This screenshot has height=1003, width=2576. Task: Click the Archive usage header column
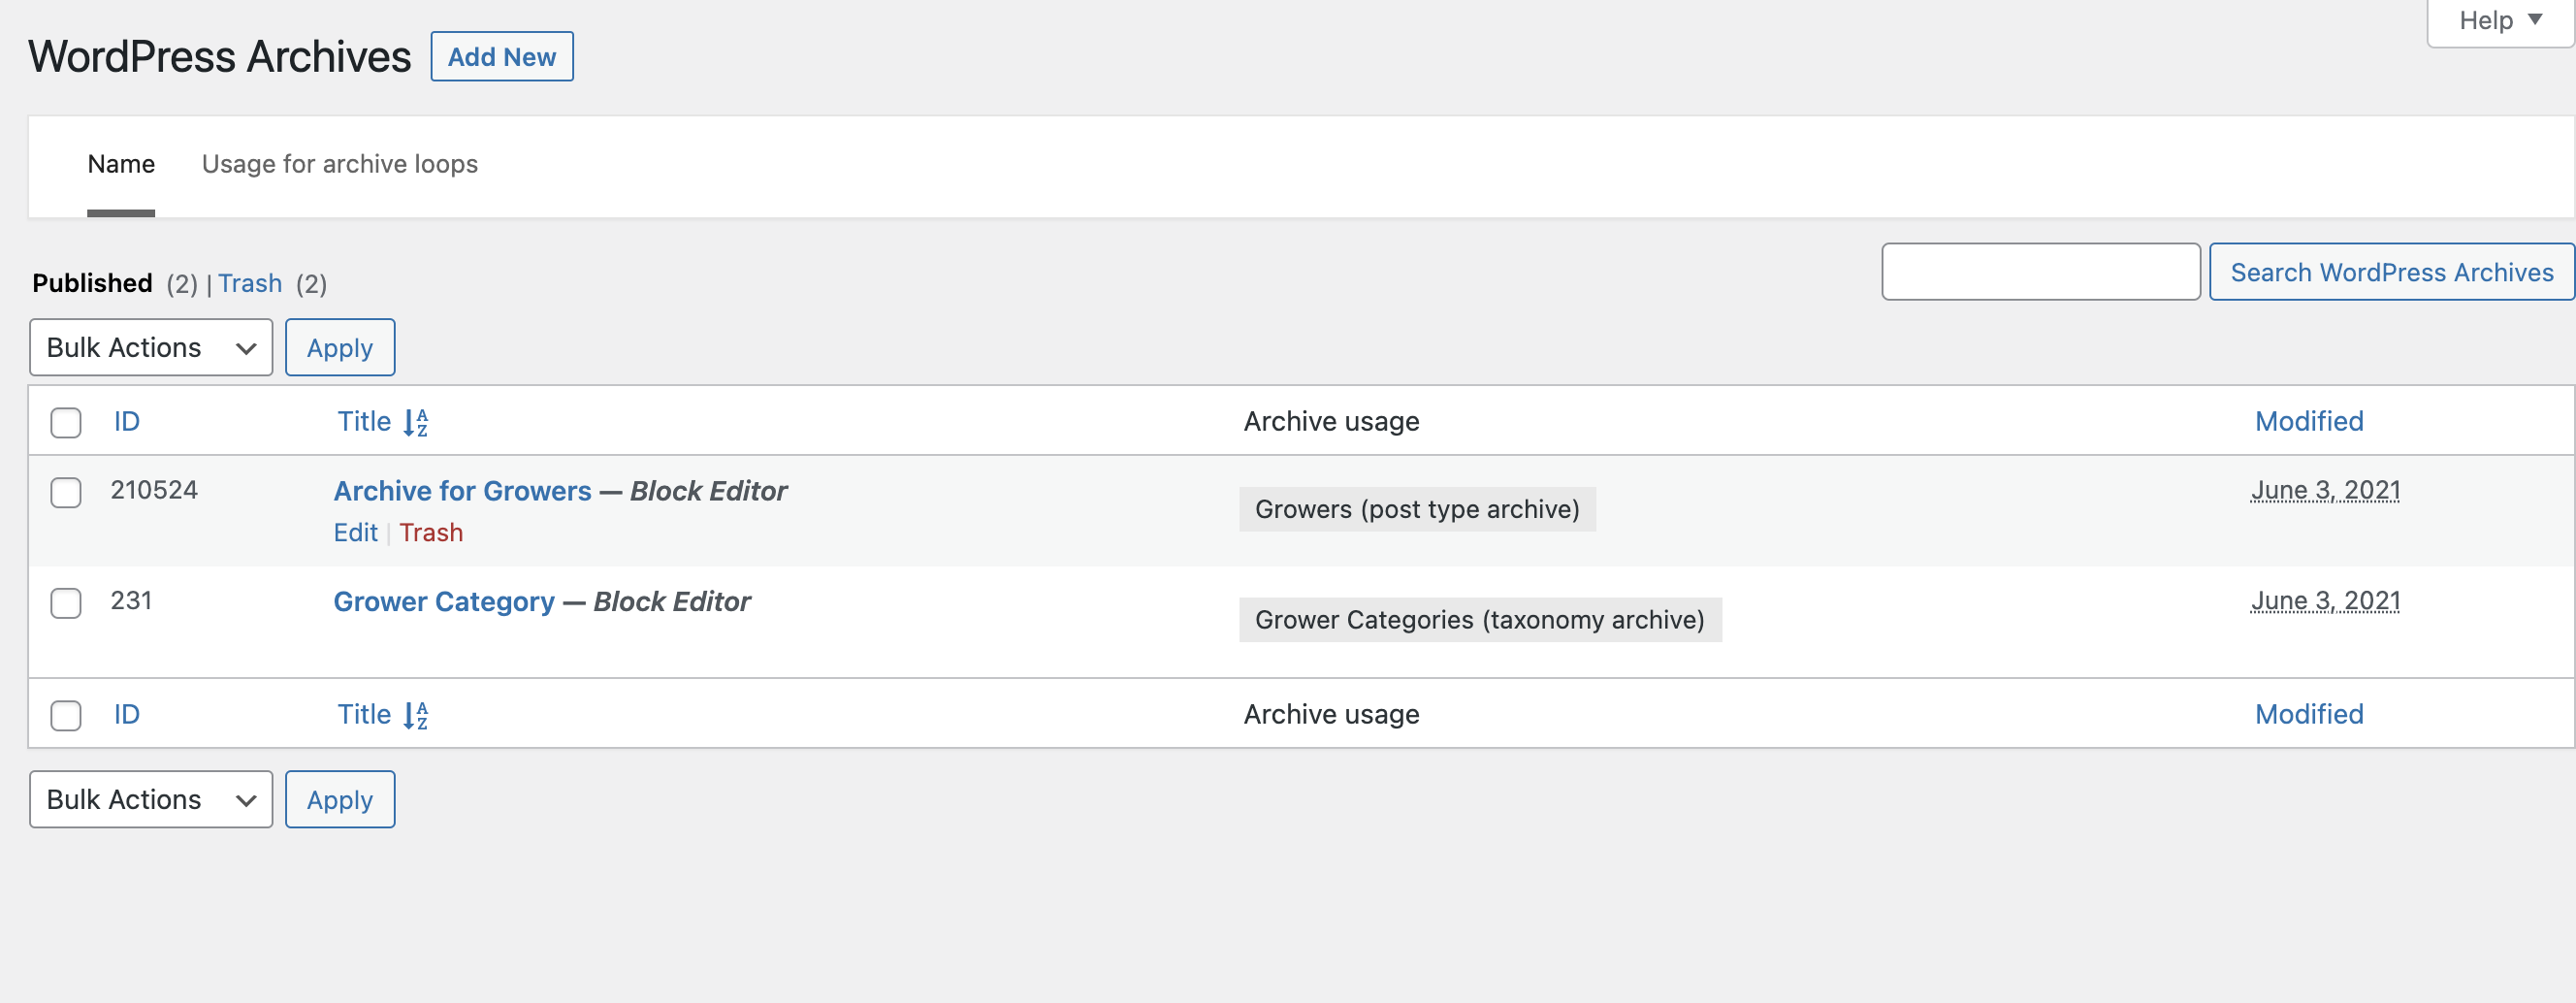point(1331,422)
